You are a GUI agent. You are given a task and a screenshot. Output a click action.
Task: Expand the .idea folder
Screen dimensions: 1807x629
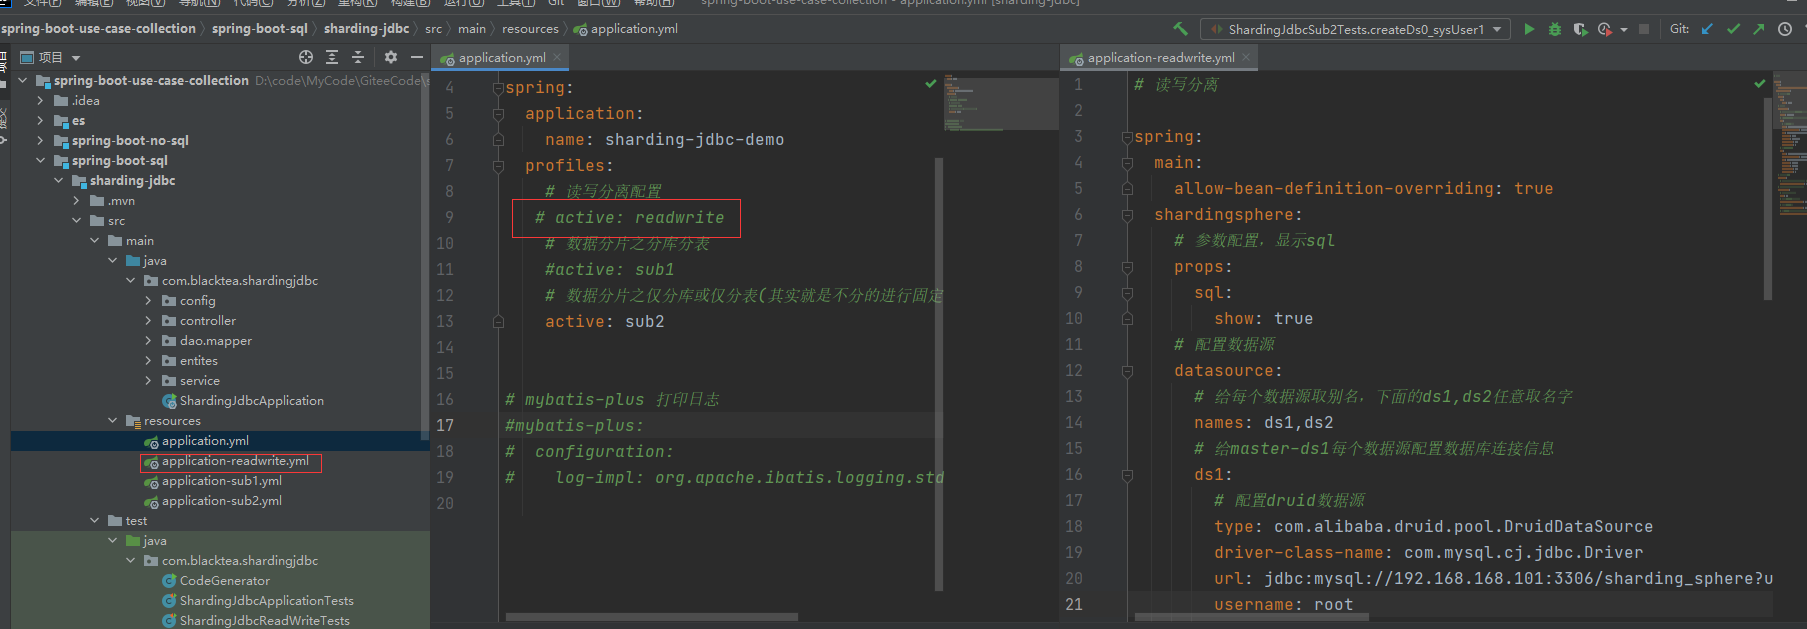40,101
